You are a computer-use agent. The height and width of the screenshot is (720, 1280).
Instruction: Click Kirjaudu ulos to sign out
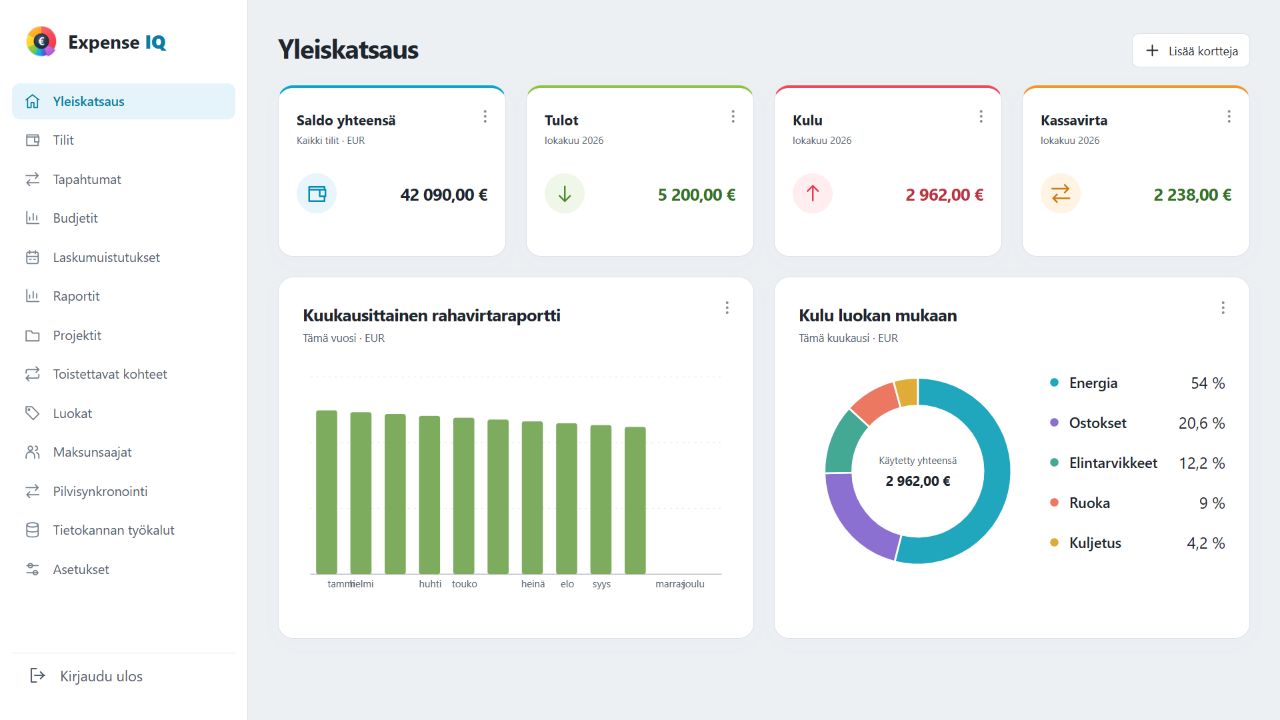click(124, 676)
